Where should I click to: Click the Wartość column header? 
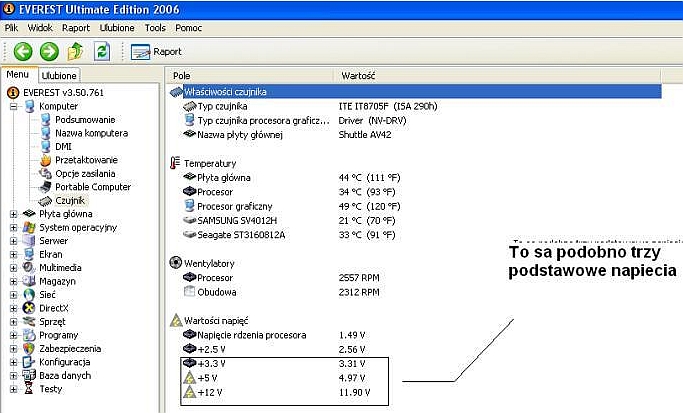click(498, 76)
